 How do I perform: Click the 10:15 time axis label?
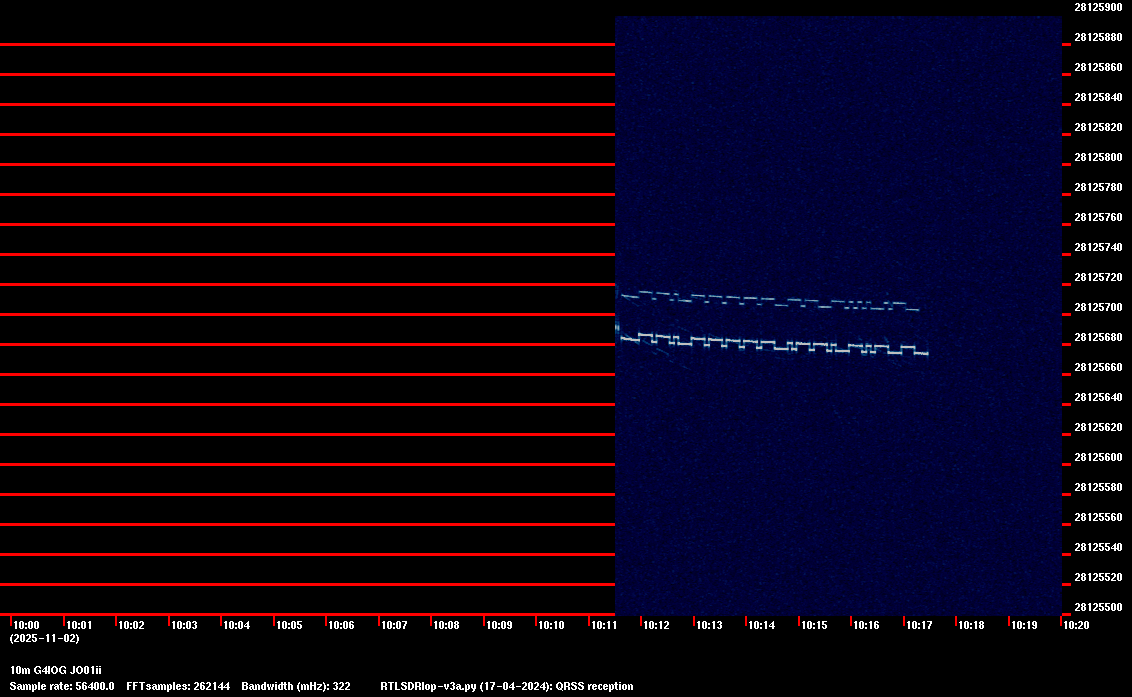(814, 625)
